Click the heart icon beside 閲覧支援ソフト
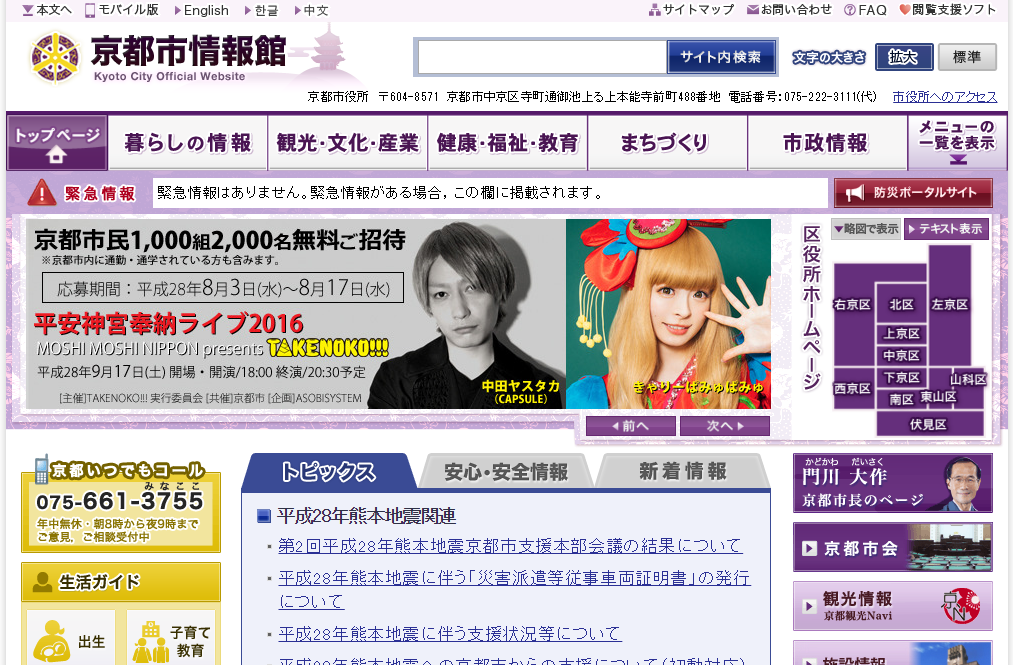 tap(905, 10)
